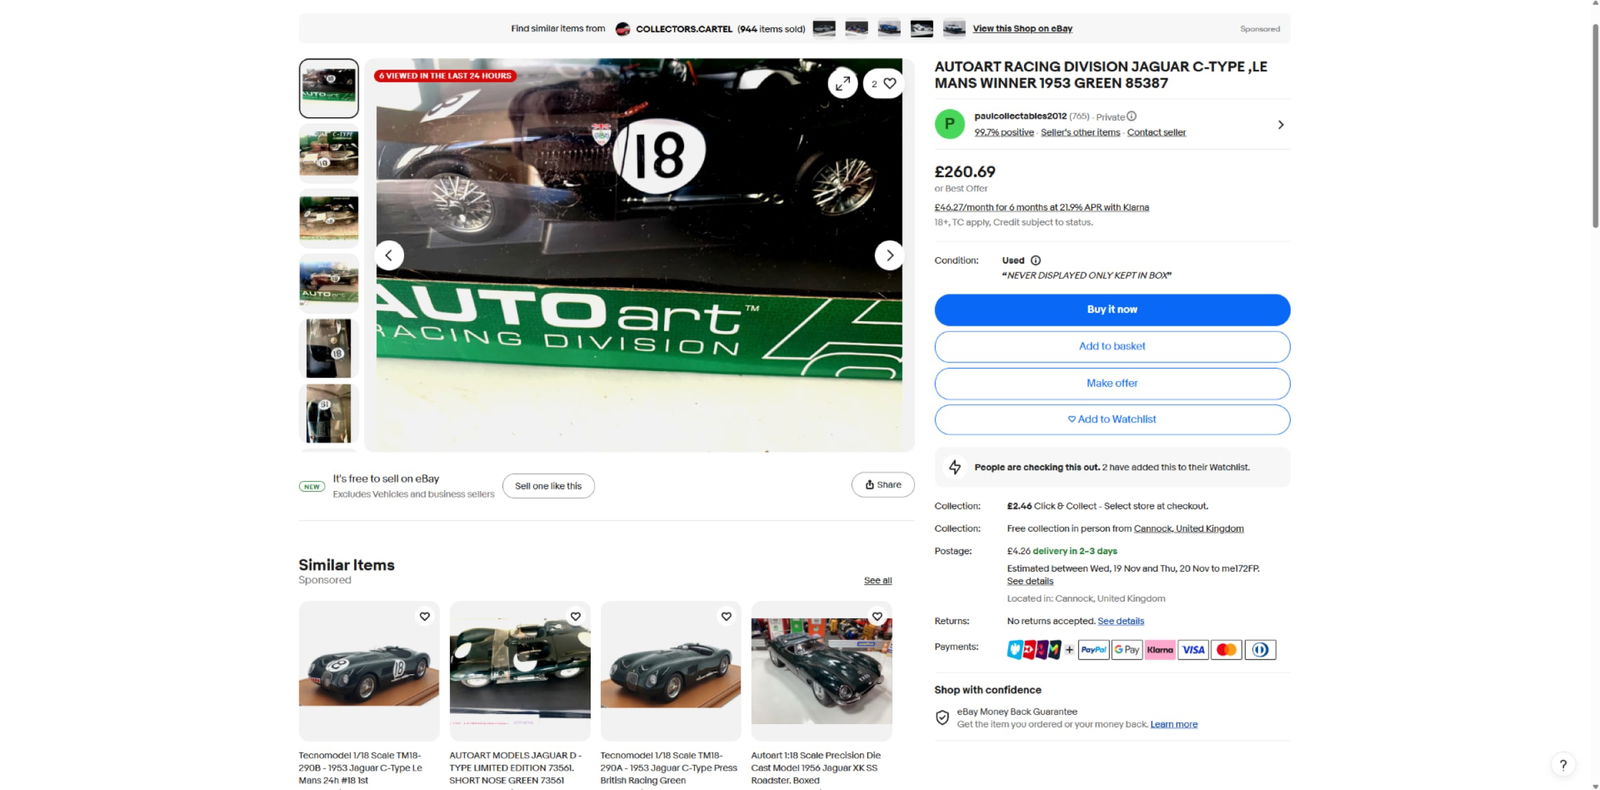Image resolution: width=1600 pixels, height=790 pixels.
Task: Click the Klarna payment icon
Action: pyautogui.click(x=1160, y=650)
